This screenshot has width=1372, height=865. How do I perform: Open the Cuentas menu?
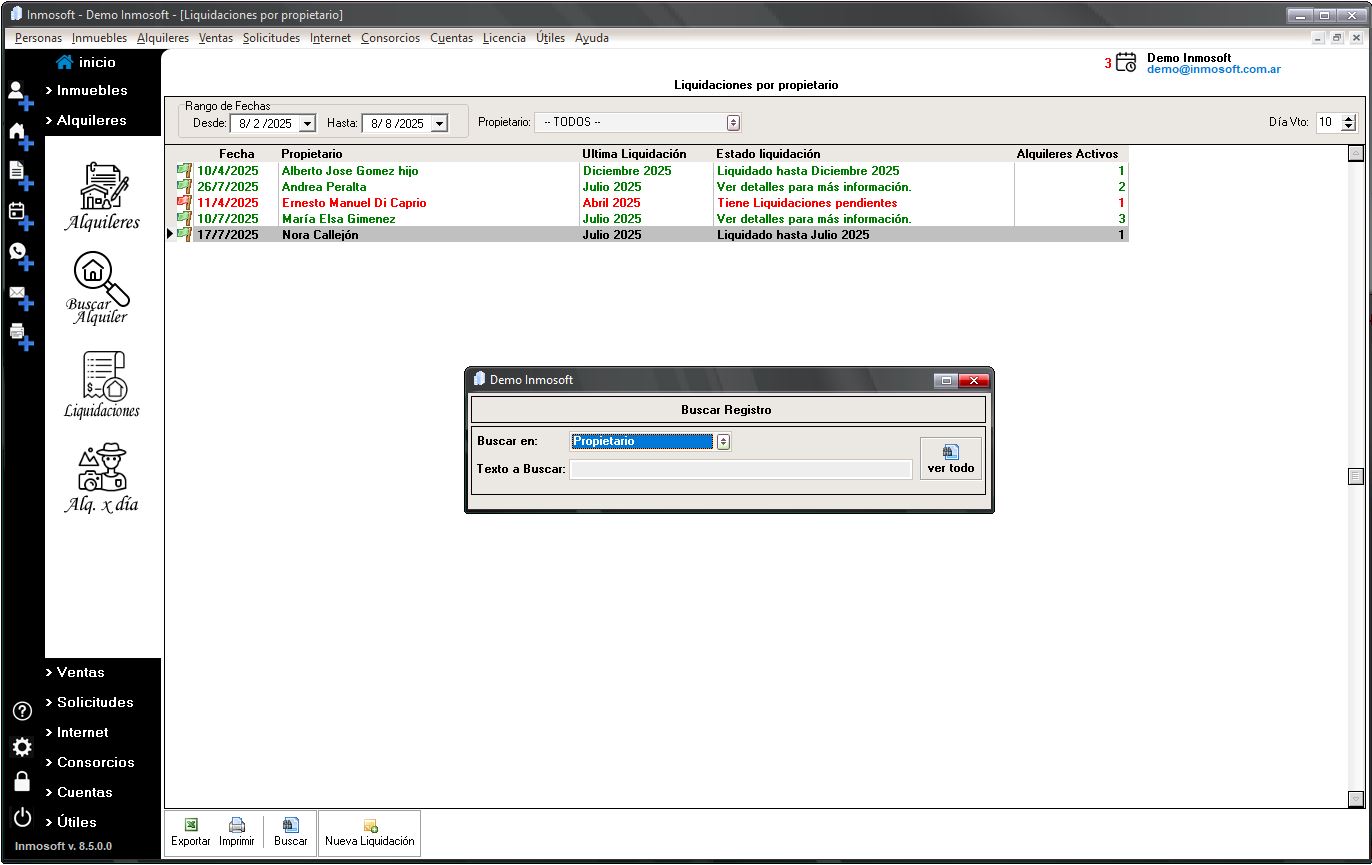(451, 38)
